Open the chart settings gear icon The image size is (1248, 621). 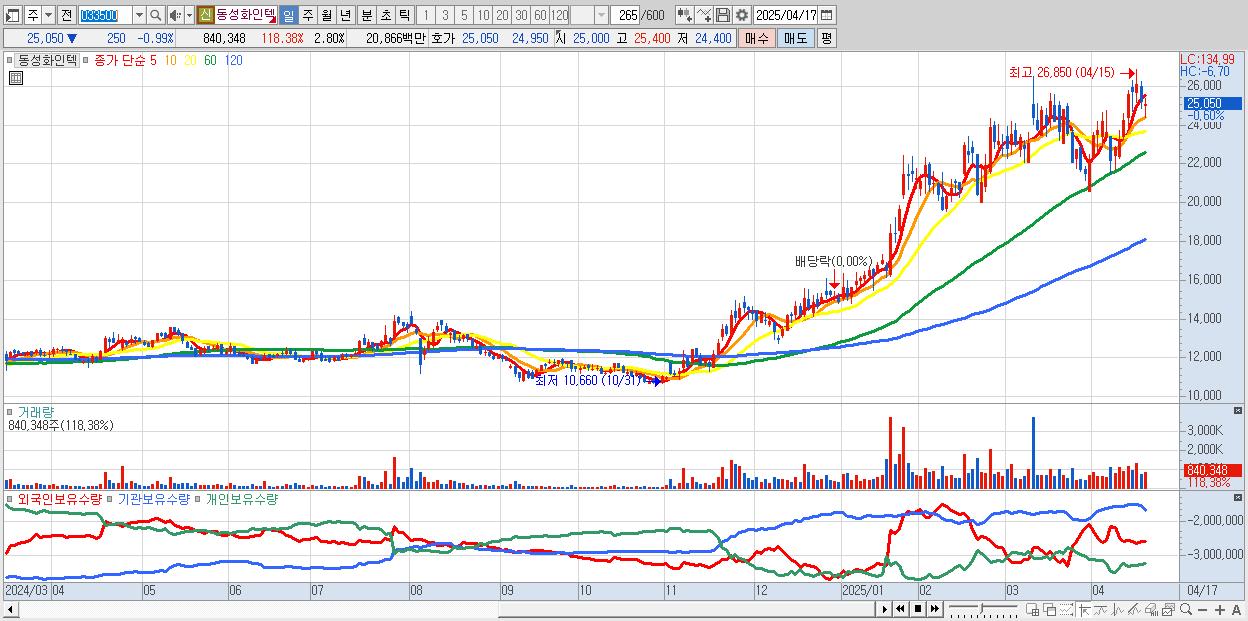pos(741,15)
